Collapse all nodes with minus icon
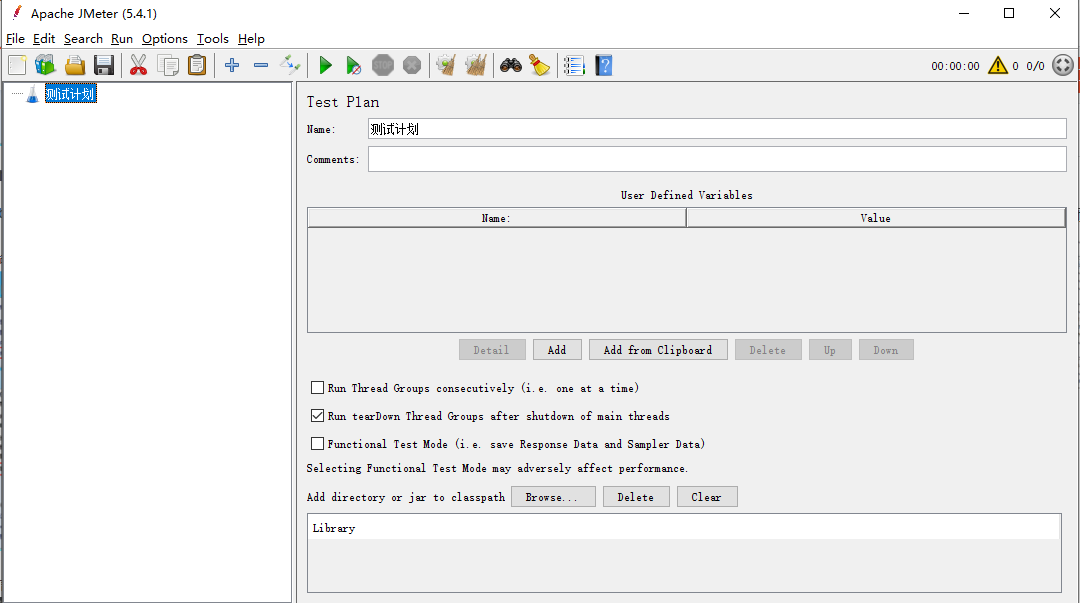 (261, 65)
